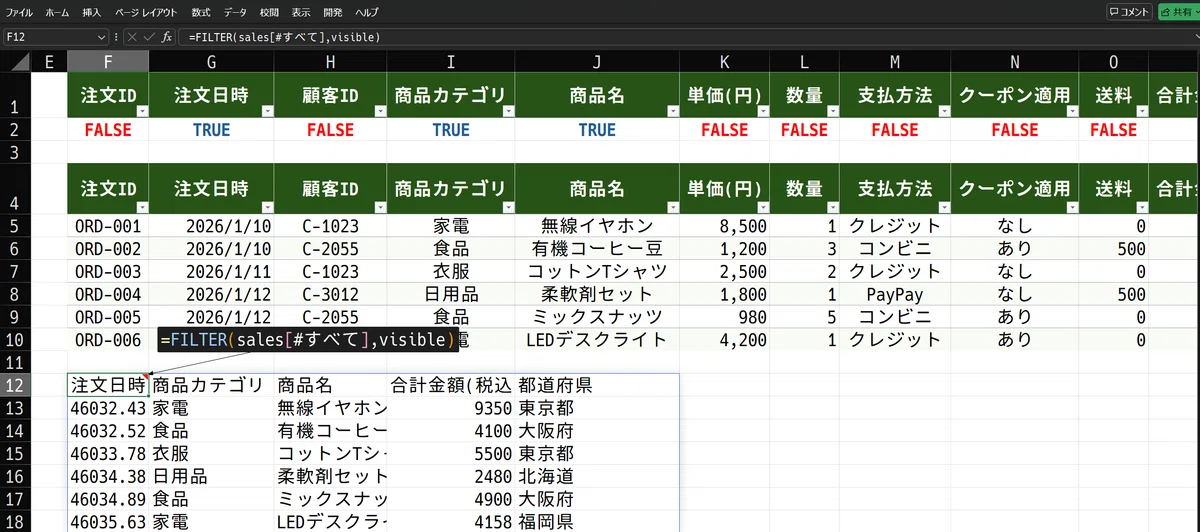Open the ヘルプ tab
Image resolution: width=1200 pixels, height=532 pixels.
[367, 12]
